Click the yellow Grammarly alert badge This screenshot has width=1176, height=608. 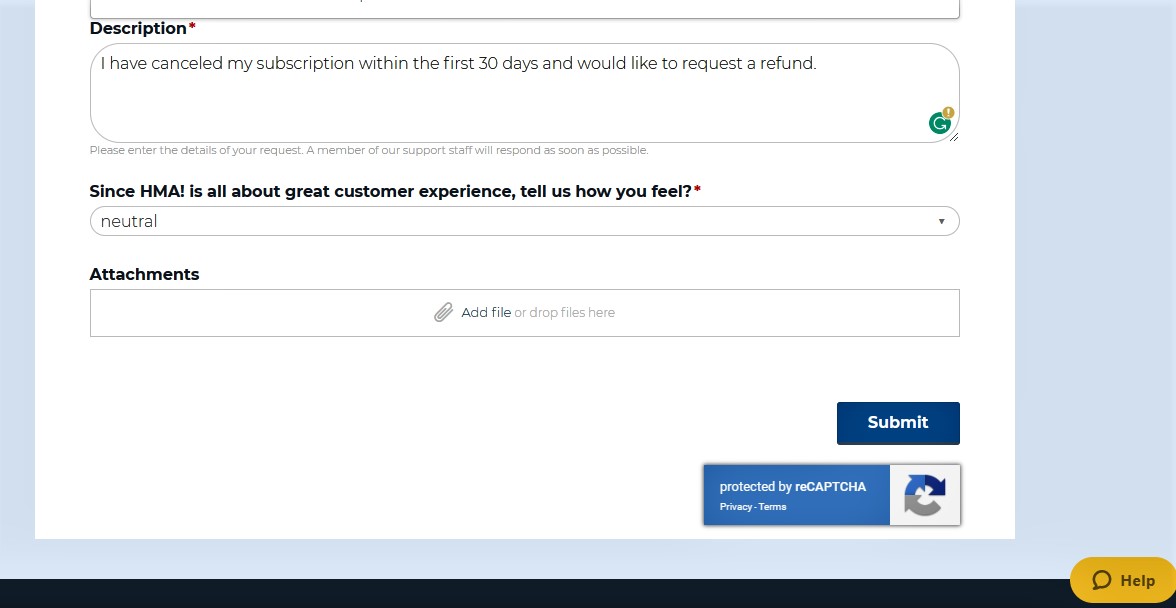948,112
